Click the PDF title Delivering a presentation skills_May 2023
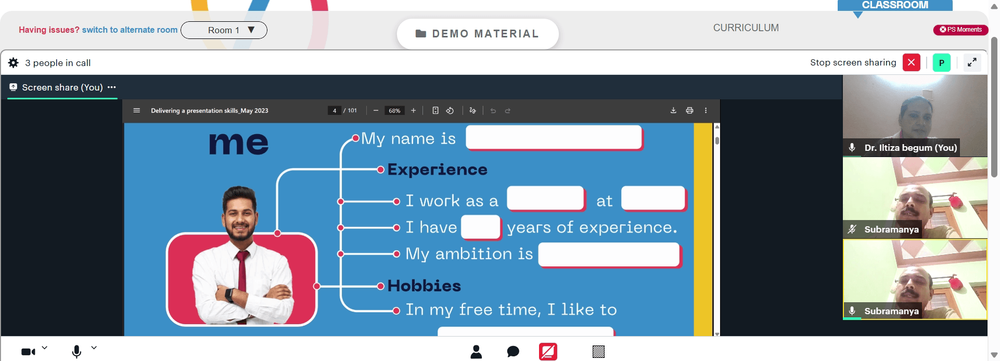This screenshot has width=1000, height=361. tap(209, 110)
